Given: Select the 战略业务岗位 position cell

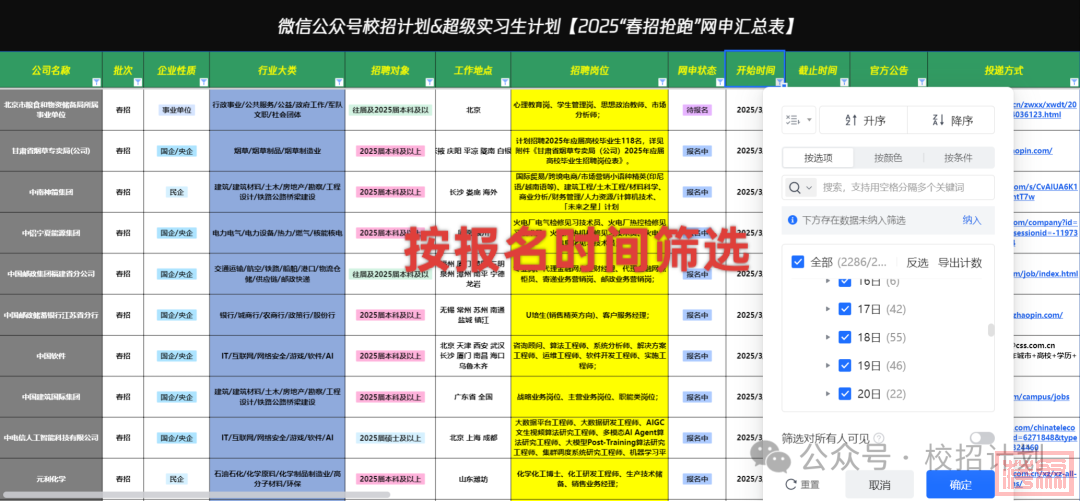Looking at the screenshot, I should coord(590,397).
